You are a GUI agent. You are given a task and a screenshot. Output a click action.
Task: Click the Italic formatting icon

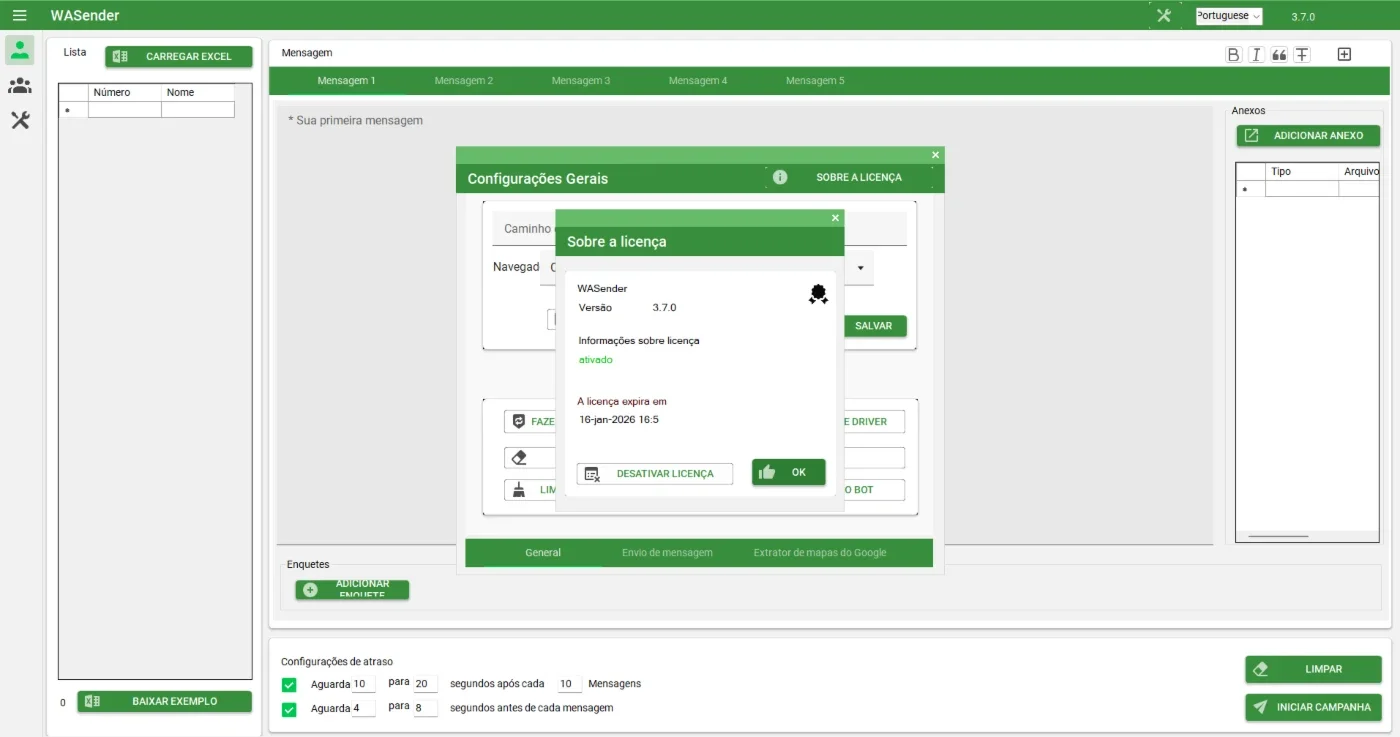[x=1256, y=54]
